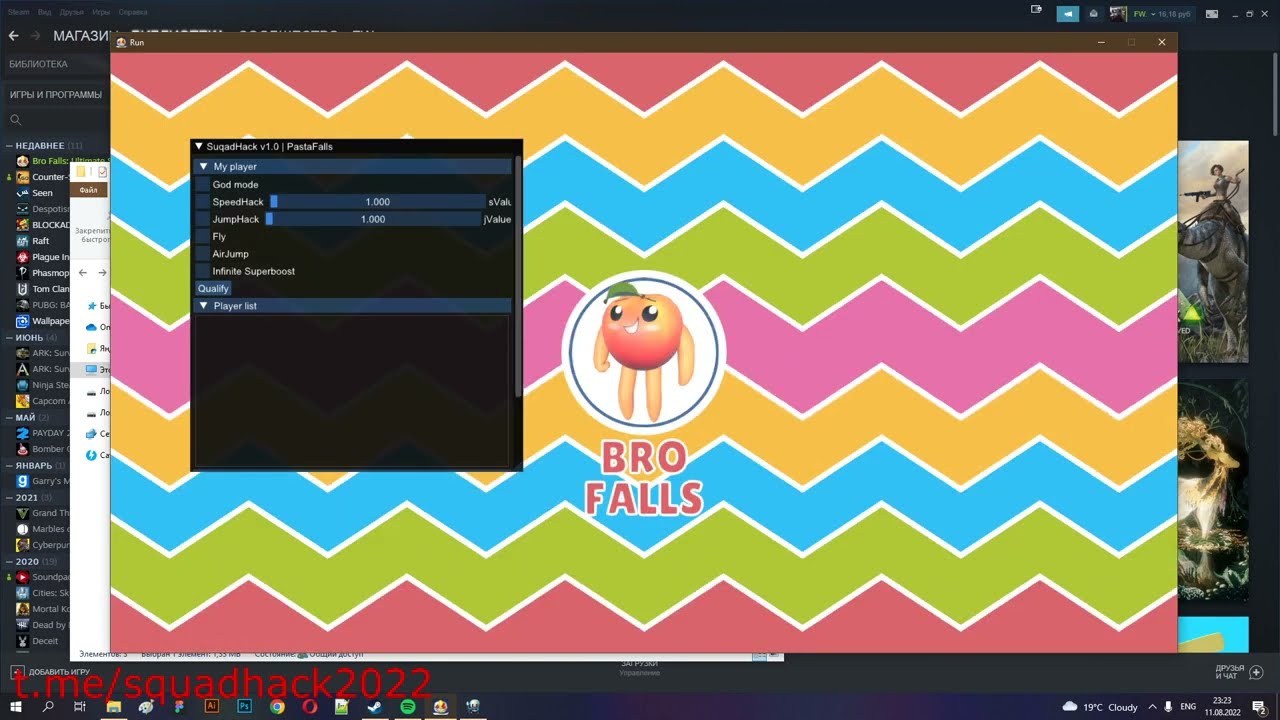
Task: Open FW account dropdown in Steam
Action: [x=1152, y=14]
